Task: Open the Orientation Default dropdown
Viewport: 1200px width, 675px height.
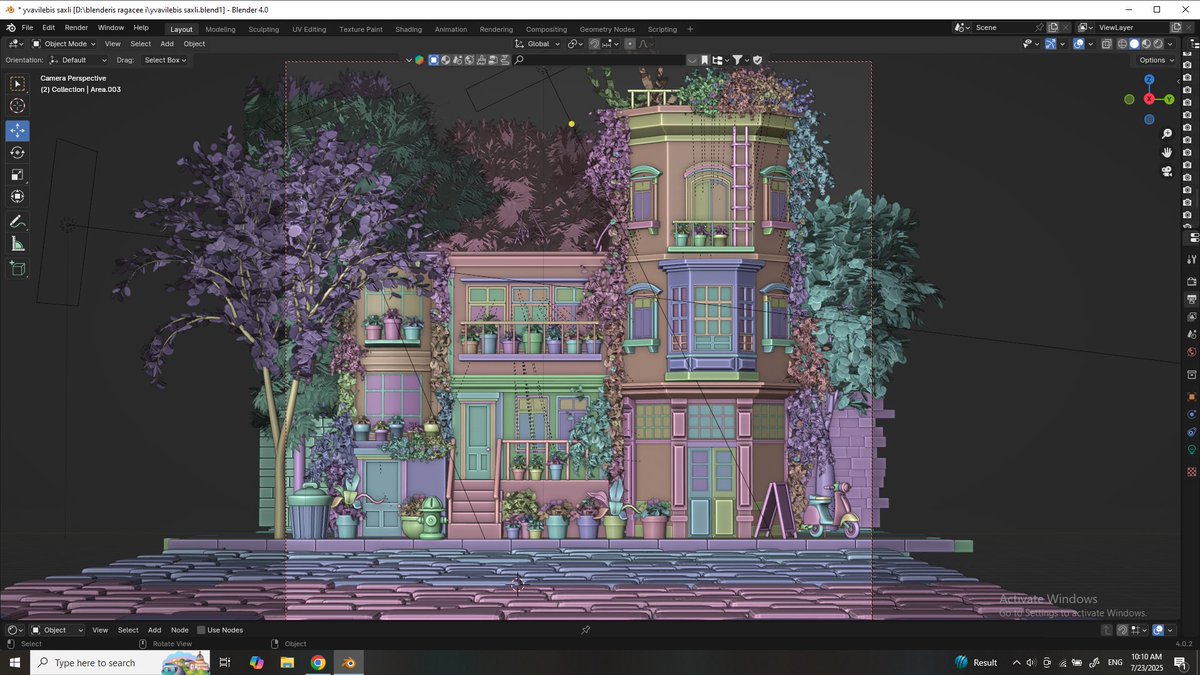Action: click(x=78, y=60)
